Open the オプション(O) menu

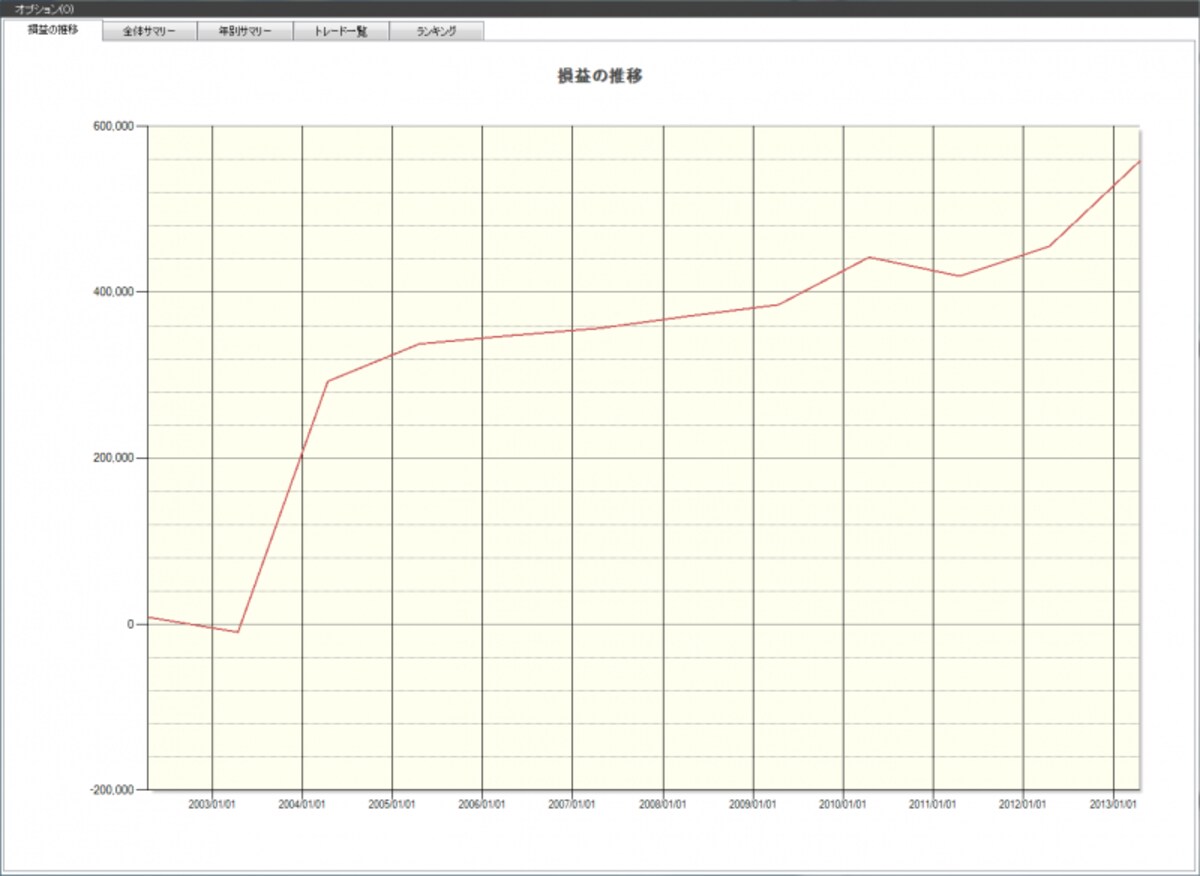tap(44, 8)
